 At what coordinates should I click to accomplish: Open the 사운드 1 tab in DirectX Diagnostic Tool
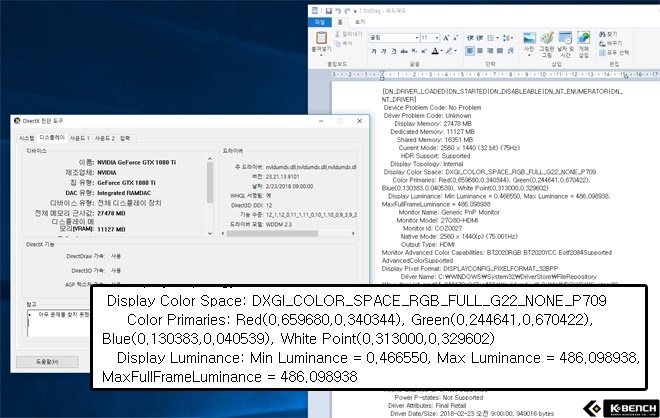click(80, 138)
